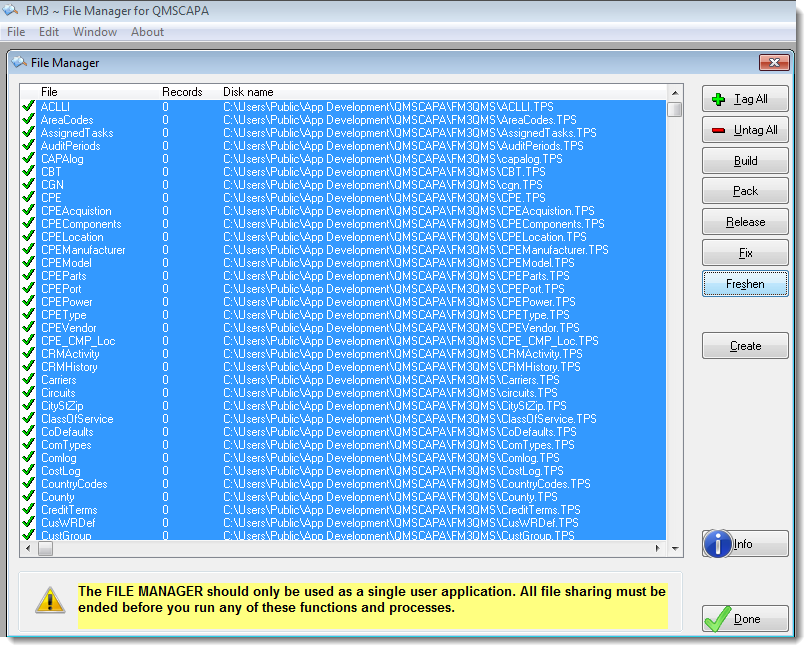Toggle the tag checkmark for CPEModel
Image resolution: width=811 pixels, height=652 pixels.
coord(27,263)
